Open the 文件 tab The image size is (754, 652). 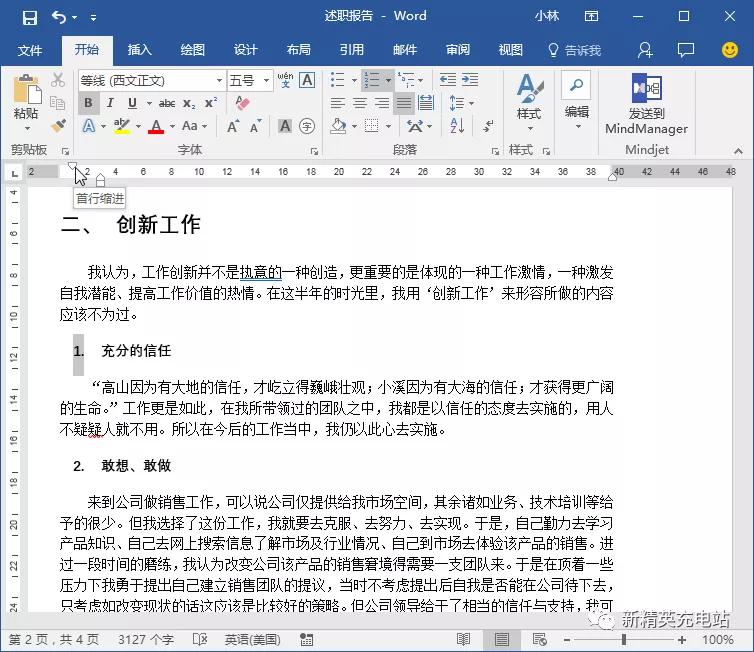point(30,50)
